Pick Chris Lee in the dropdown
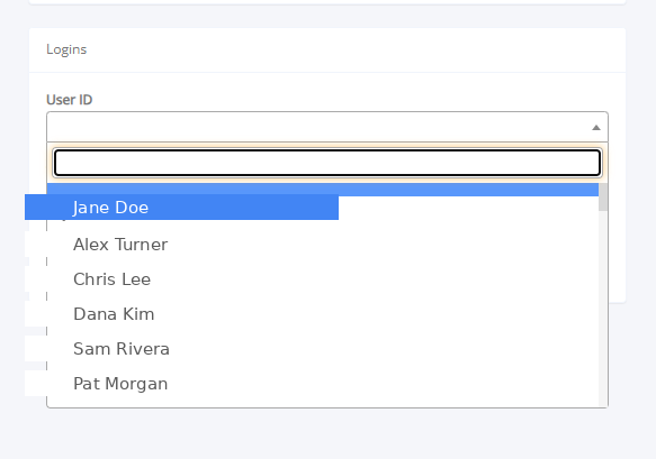Screen dimensions: 656x459 112,279
